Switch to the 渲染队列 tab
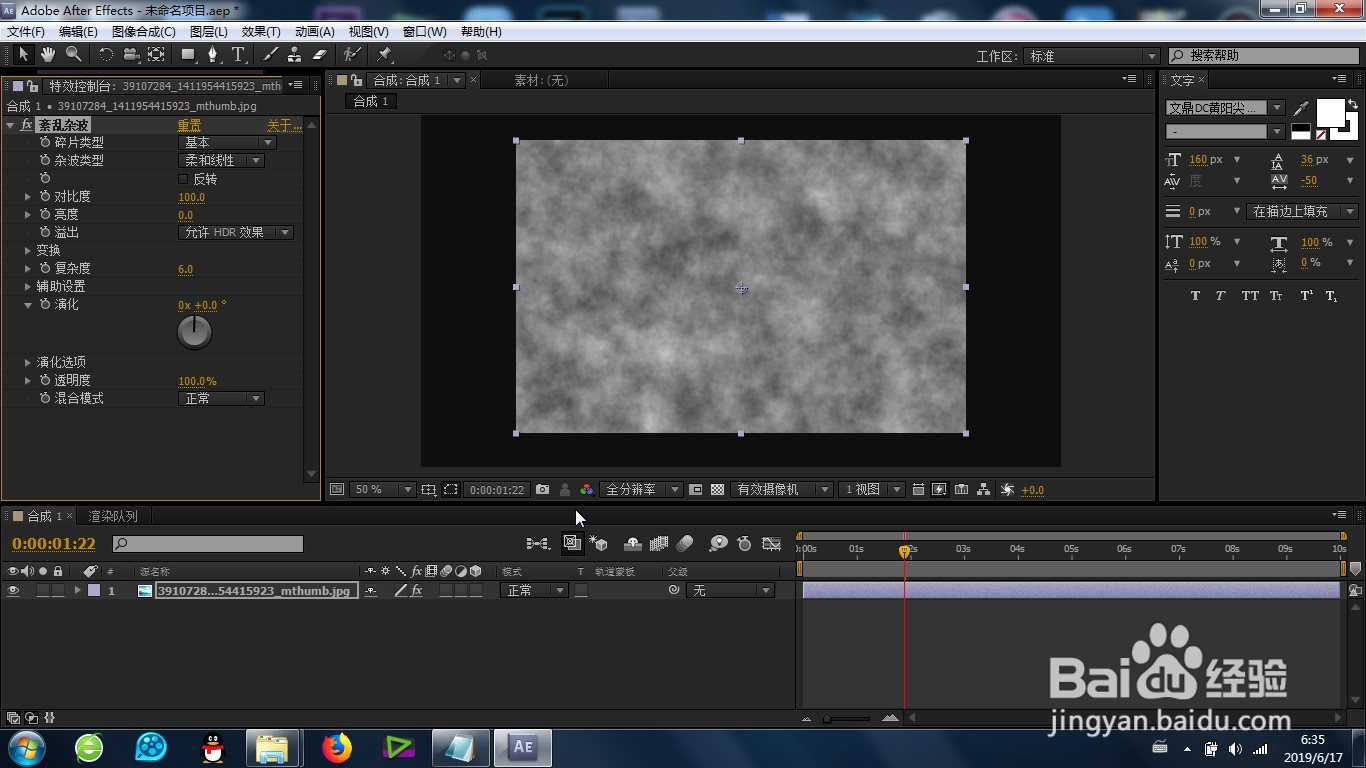1366x768 pixels. 112,516
